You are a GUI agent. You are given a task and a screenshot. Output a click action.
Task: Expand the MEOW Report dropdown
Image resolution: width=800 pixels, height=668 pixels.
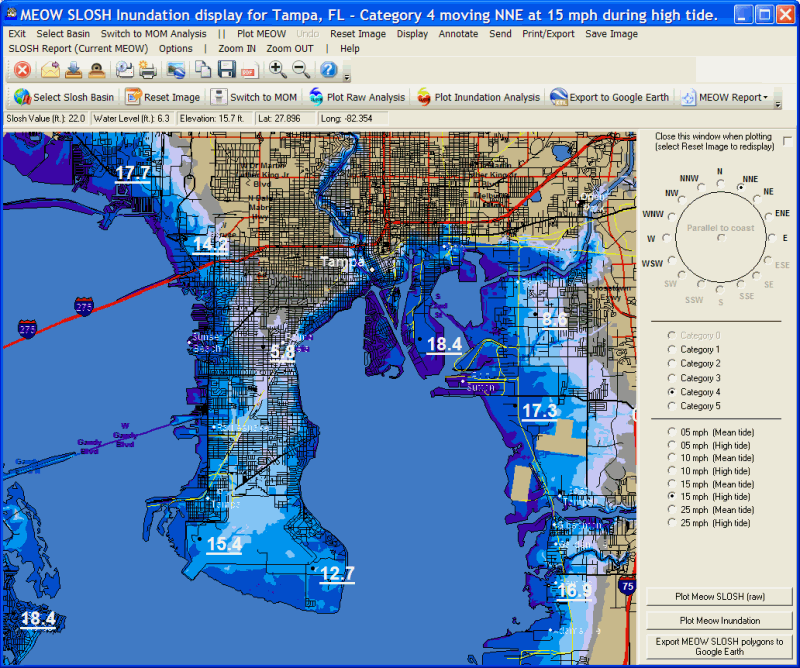[765, 97]
